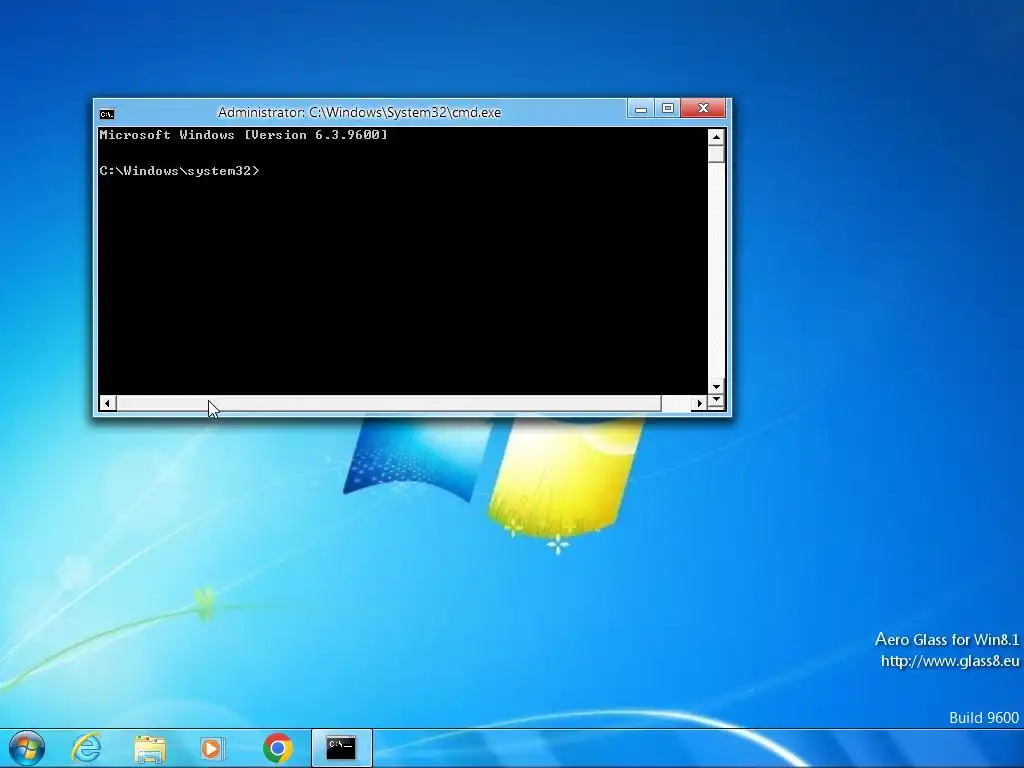Image resolution: width=1024 pixels, height=768 pixels.
Task: Click vertical scrollbar up arrow in cmd
Action: (716, 136)
